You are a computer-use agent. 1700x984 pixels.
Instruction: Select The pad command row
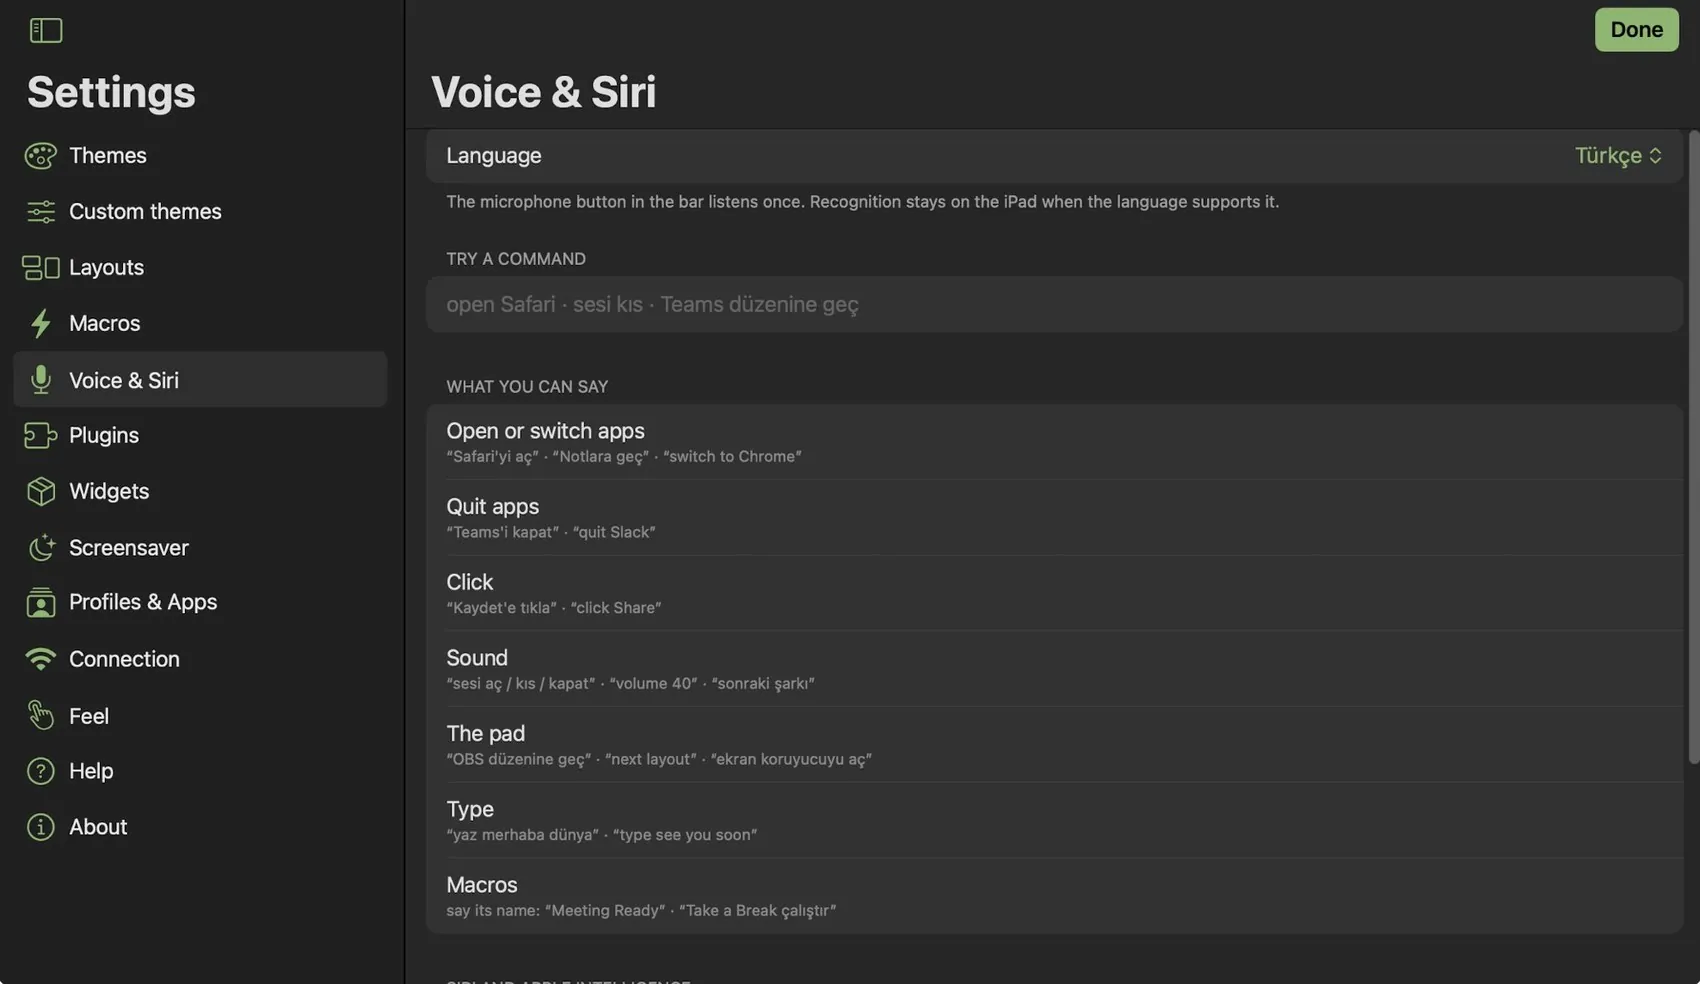pos(1054,745)
